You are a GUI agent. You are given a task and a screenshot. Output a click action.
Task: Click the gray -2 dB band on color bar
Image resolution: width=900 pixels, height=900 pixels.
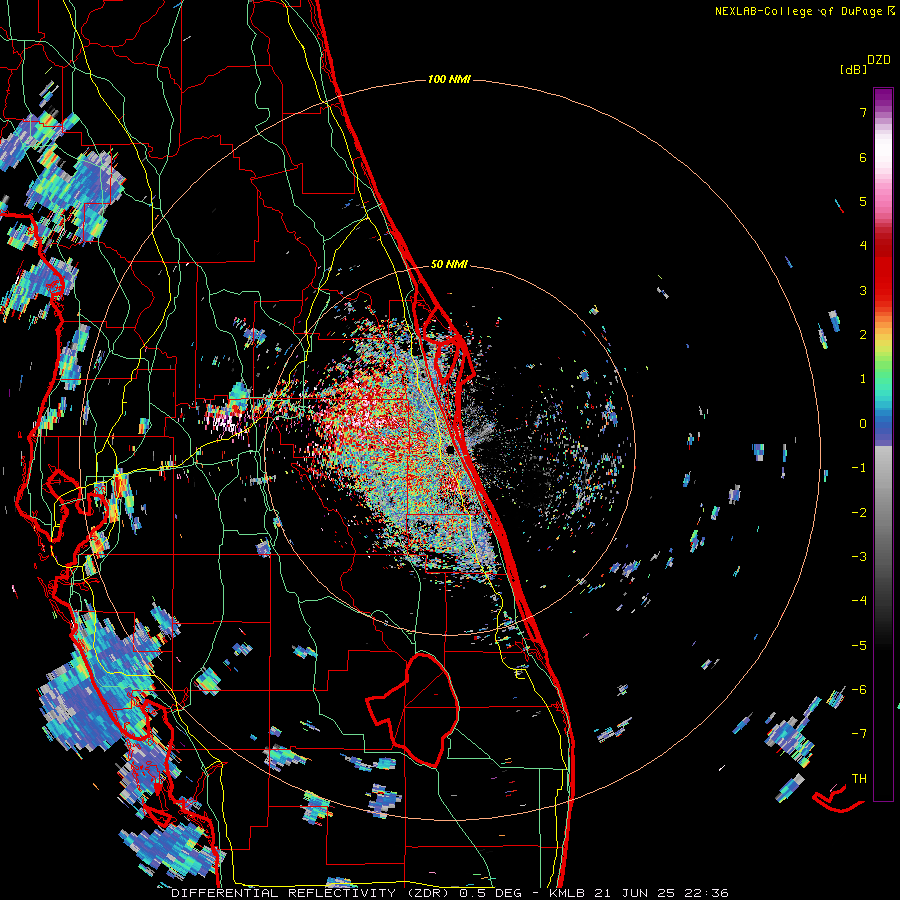click(883, 512)
